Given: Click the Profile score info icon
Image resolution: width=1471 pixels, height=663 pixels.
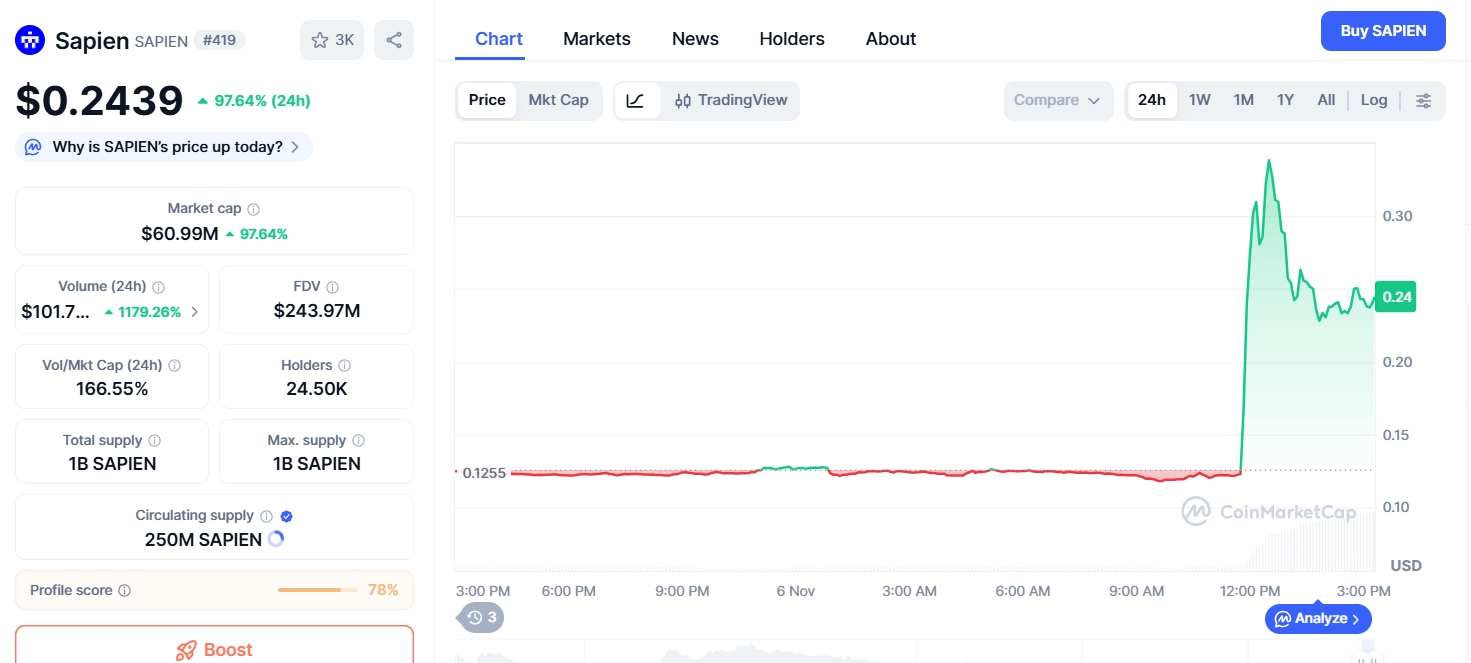Looking at the screenshot, I should [x=125, y=591].
